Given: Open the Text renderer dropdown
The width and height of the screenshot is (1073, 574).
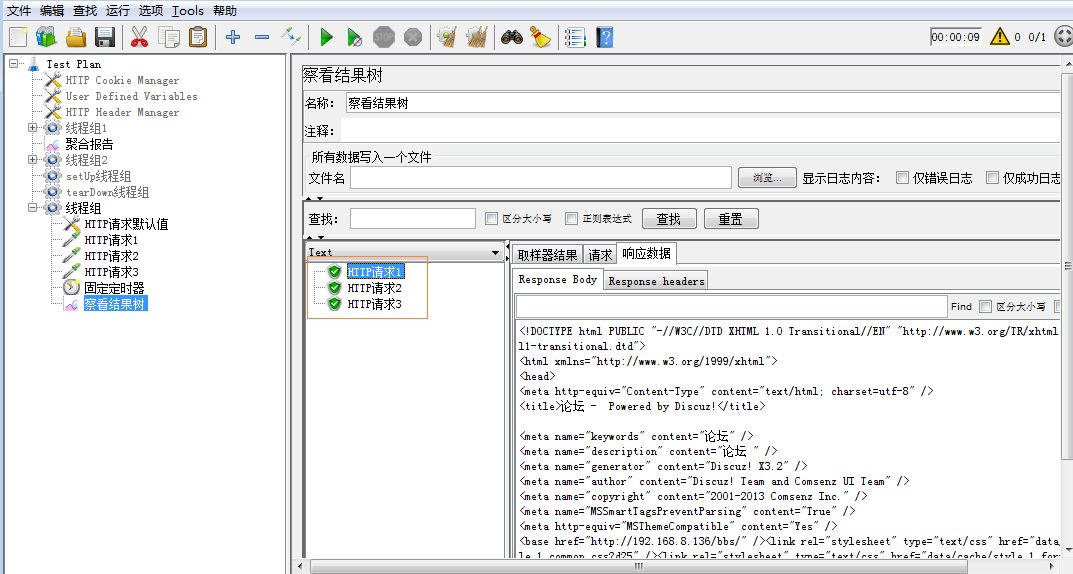Looking at the screenshot, I should 404,252.
